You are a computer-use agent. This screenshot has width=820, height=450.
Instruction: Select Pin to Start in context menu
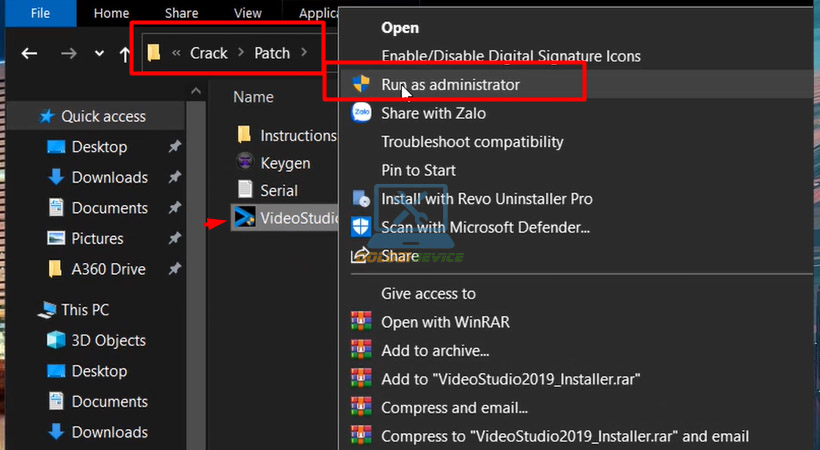[418, 170]
